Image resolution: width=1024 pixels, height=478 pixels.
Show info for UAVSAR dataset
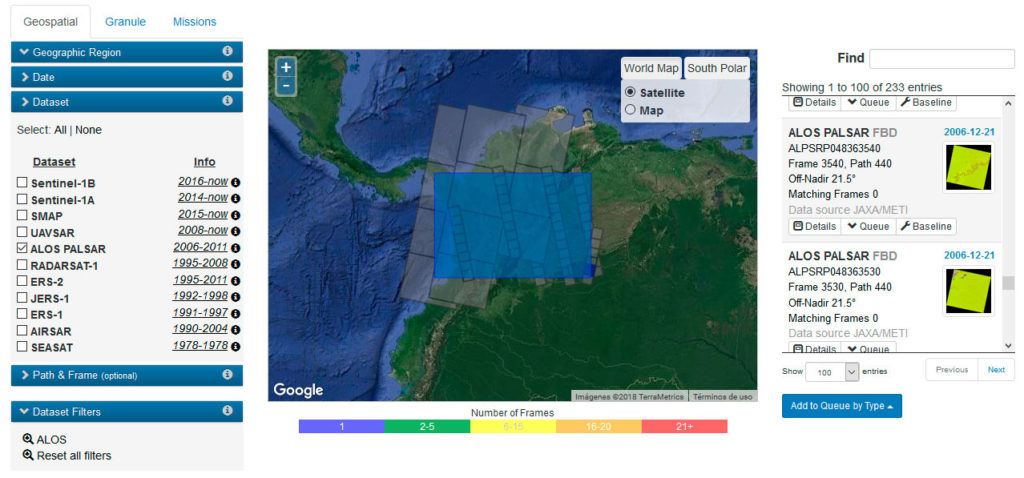[x=236, y=231]
